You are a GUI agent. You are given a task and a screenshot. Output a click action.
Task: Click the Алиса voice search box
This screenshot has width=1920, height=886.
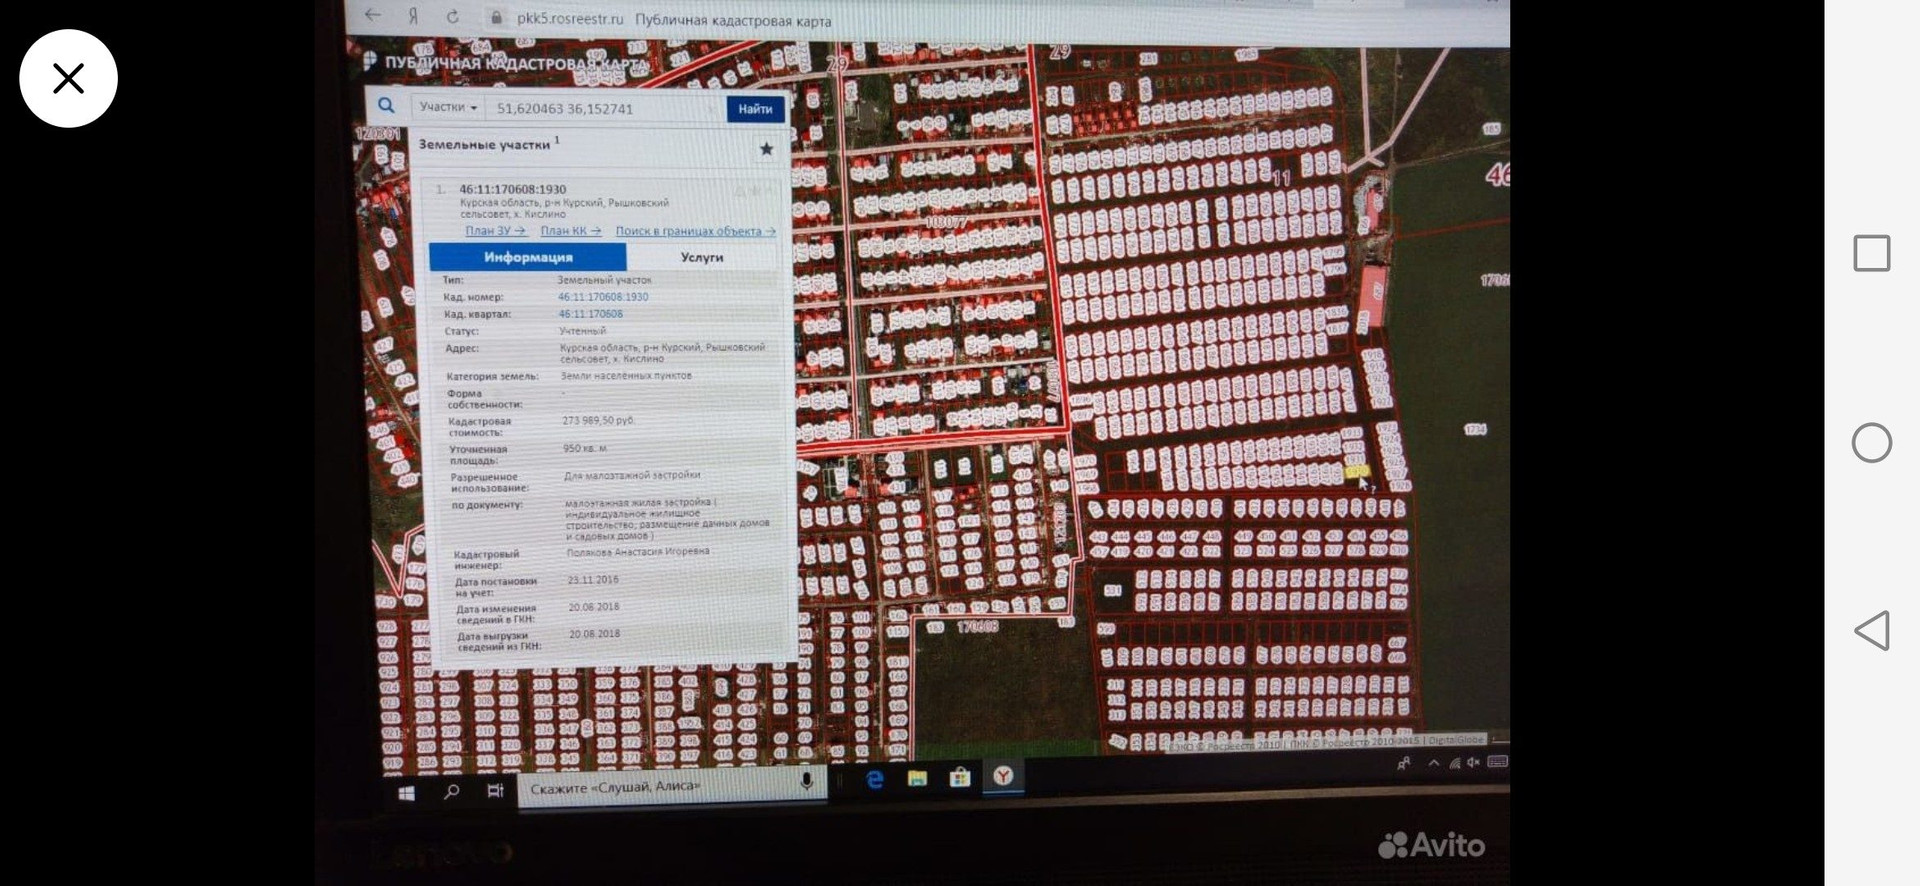pyautogui.click(x=672, y=787)
